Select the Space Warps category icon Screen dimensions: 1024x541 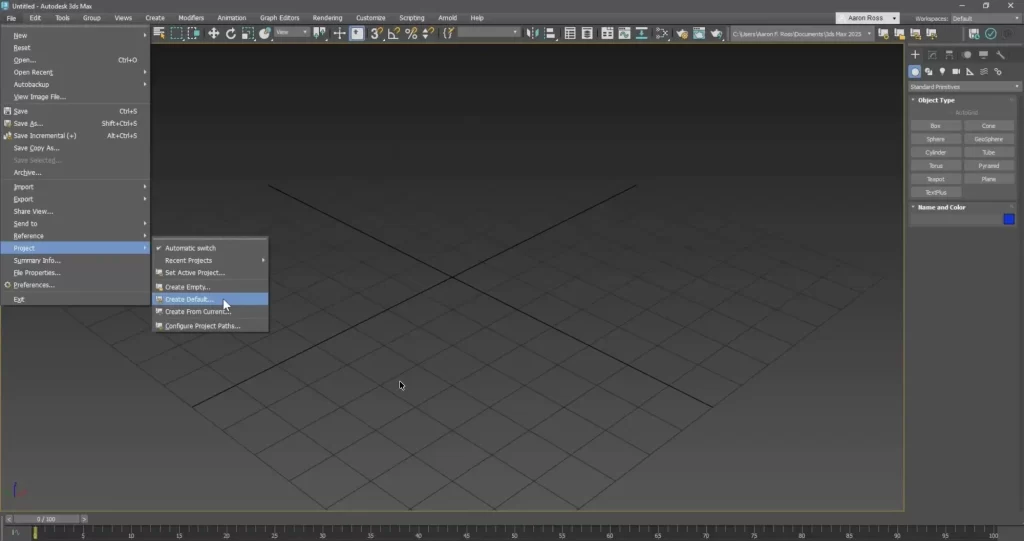984,72
